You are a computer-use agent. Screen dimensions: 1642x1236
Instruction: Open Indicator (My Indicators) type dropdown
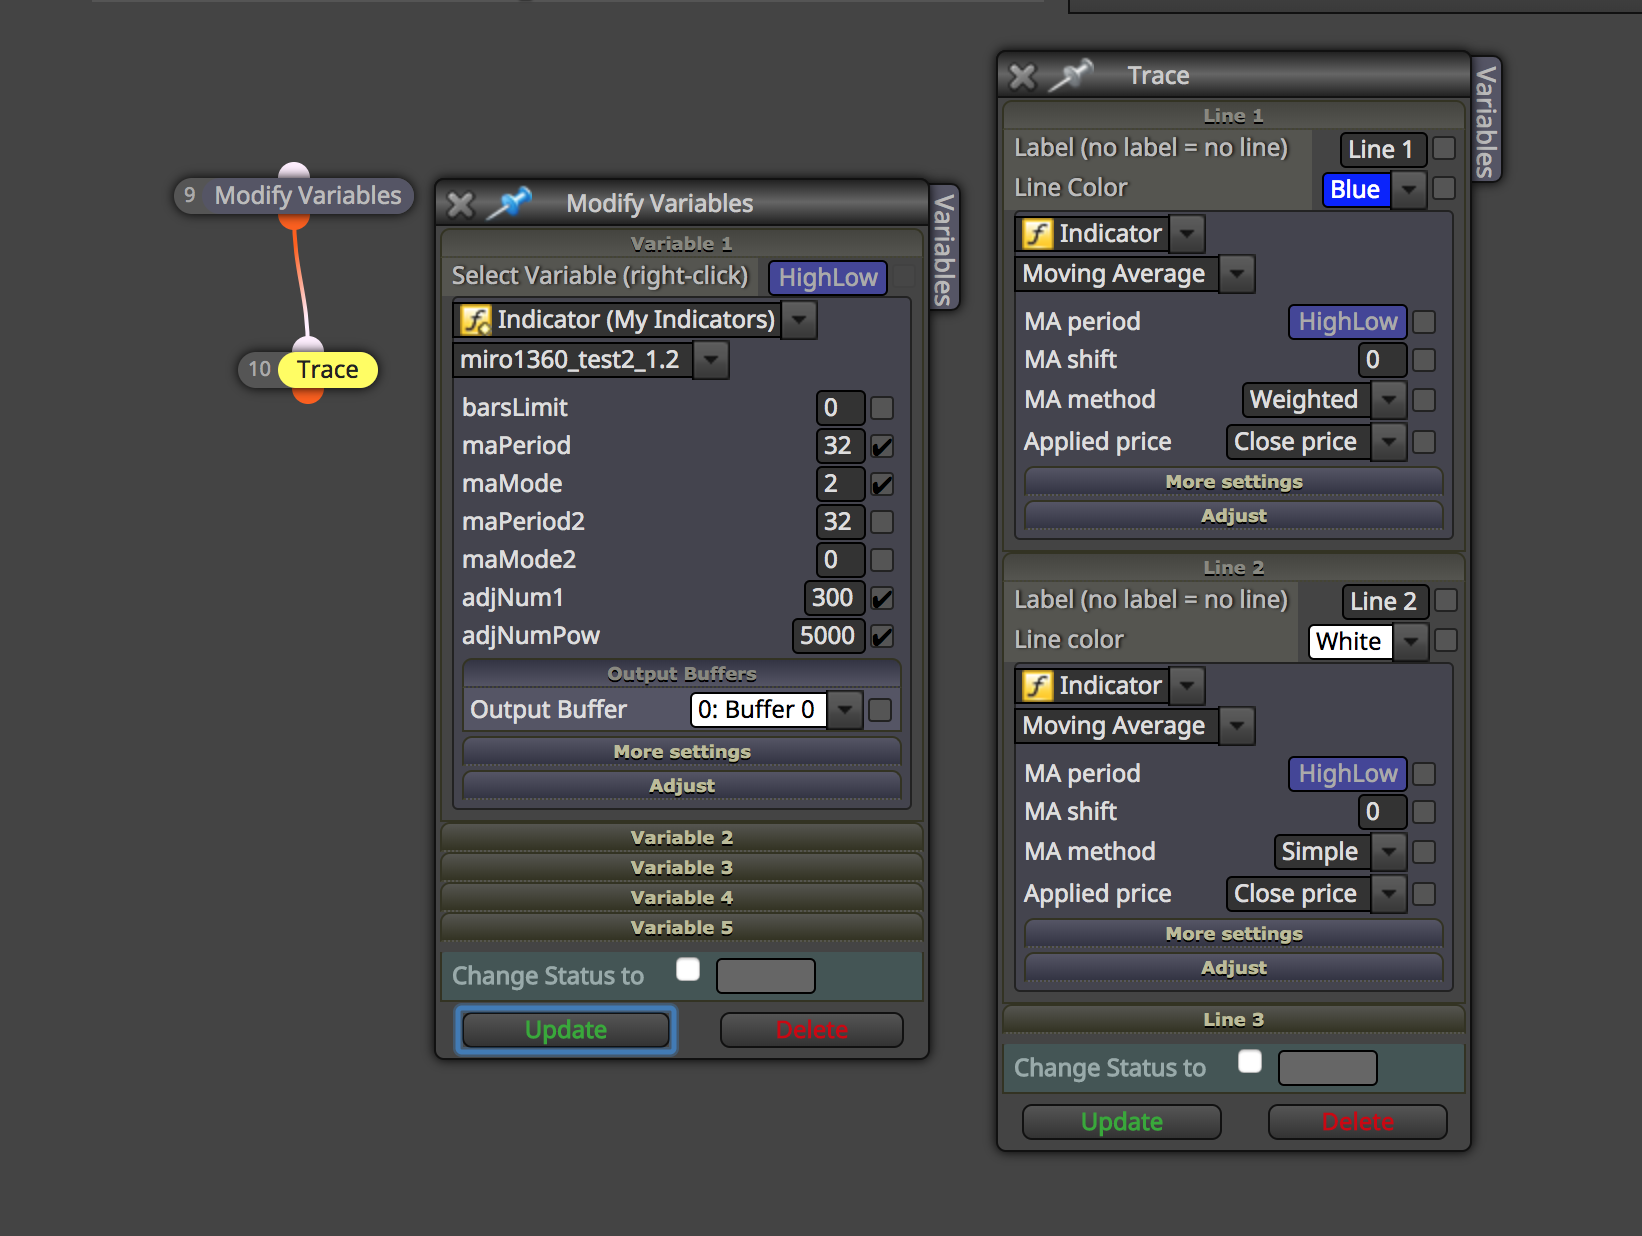click(x=799, y=320)
